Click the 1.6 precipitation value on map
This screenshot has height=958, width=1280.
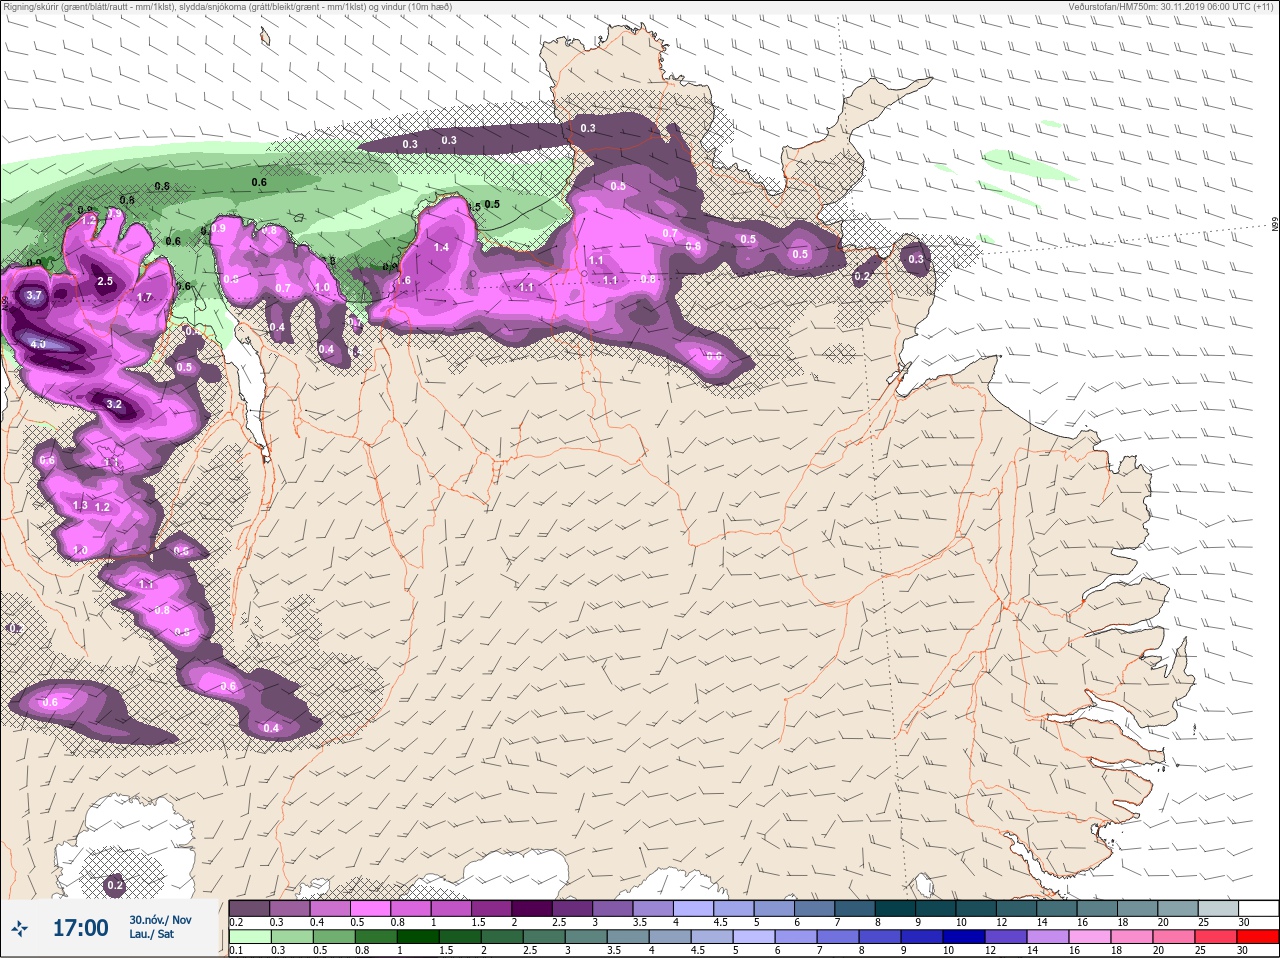pos(404,281)
